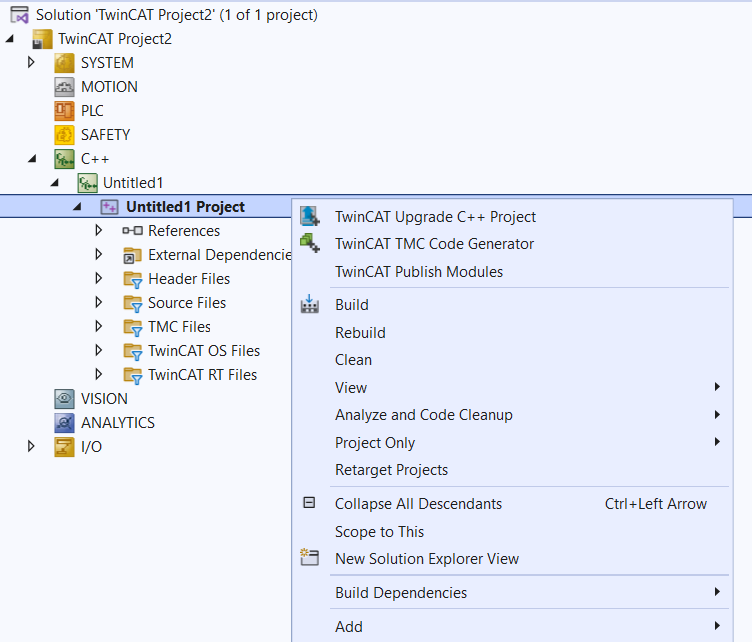Open Analyze and Code Cleanup submenu
Viewport: 752px width, 642px height.
(x=512, y=415)
